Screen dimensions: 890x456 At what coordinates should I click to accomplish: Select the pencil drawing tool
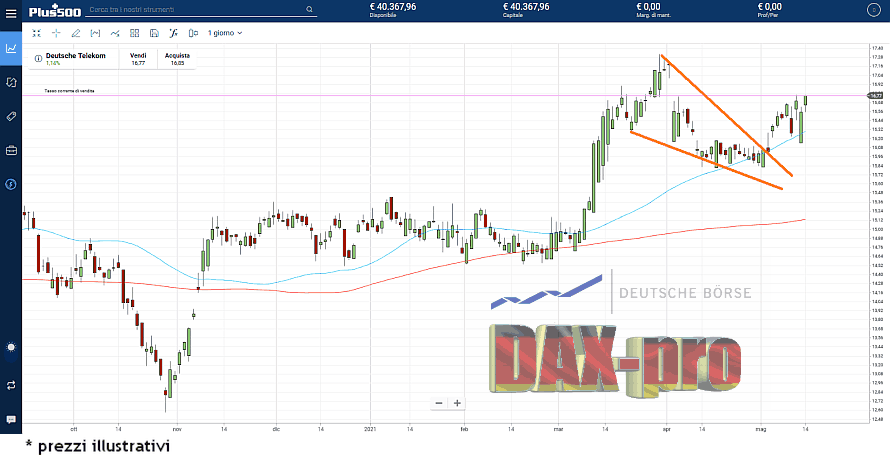[x=76, y=33]
